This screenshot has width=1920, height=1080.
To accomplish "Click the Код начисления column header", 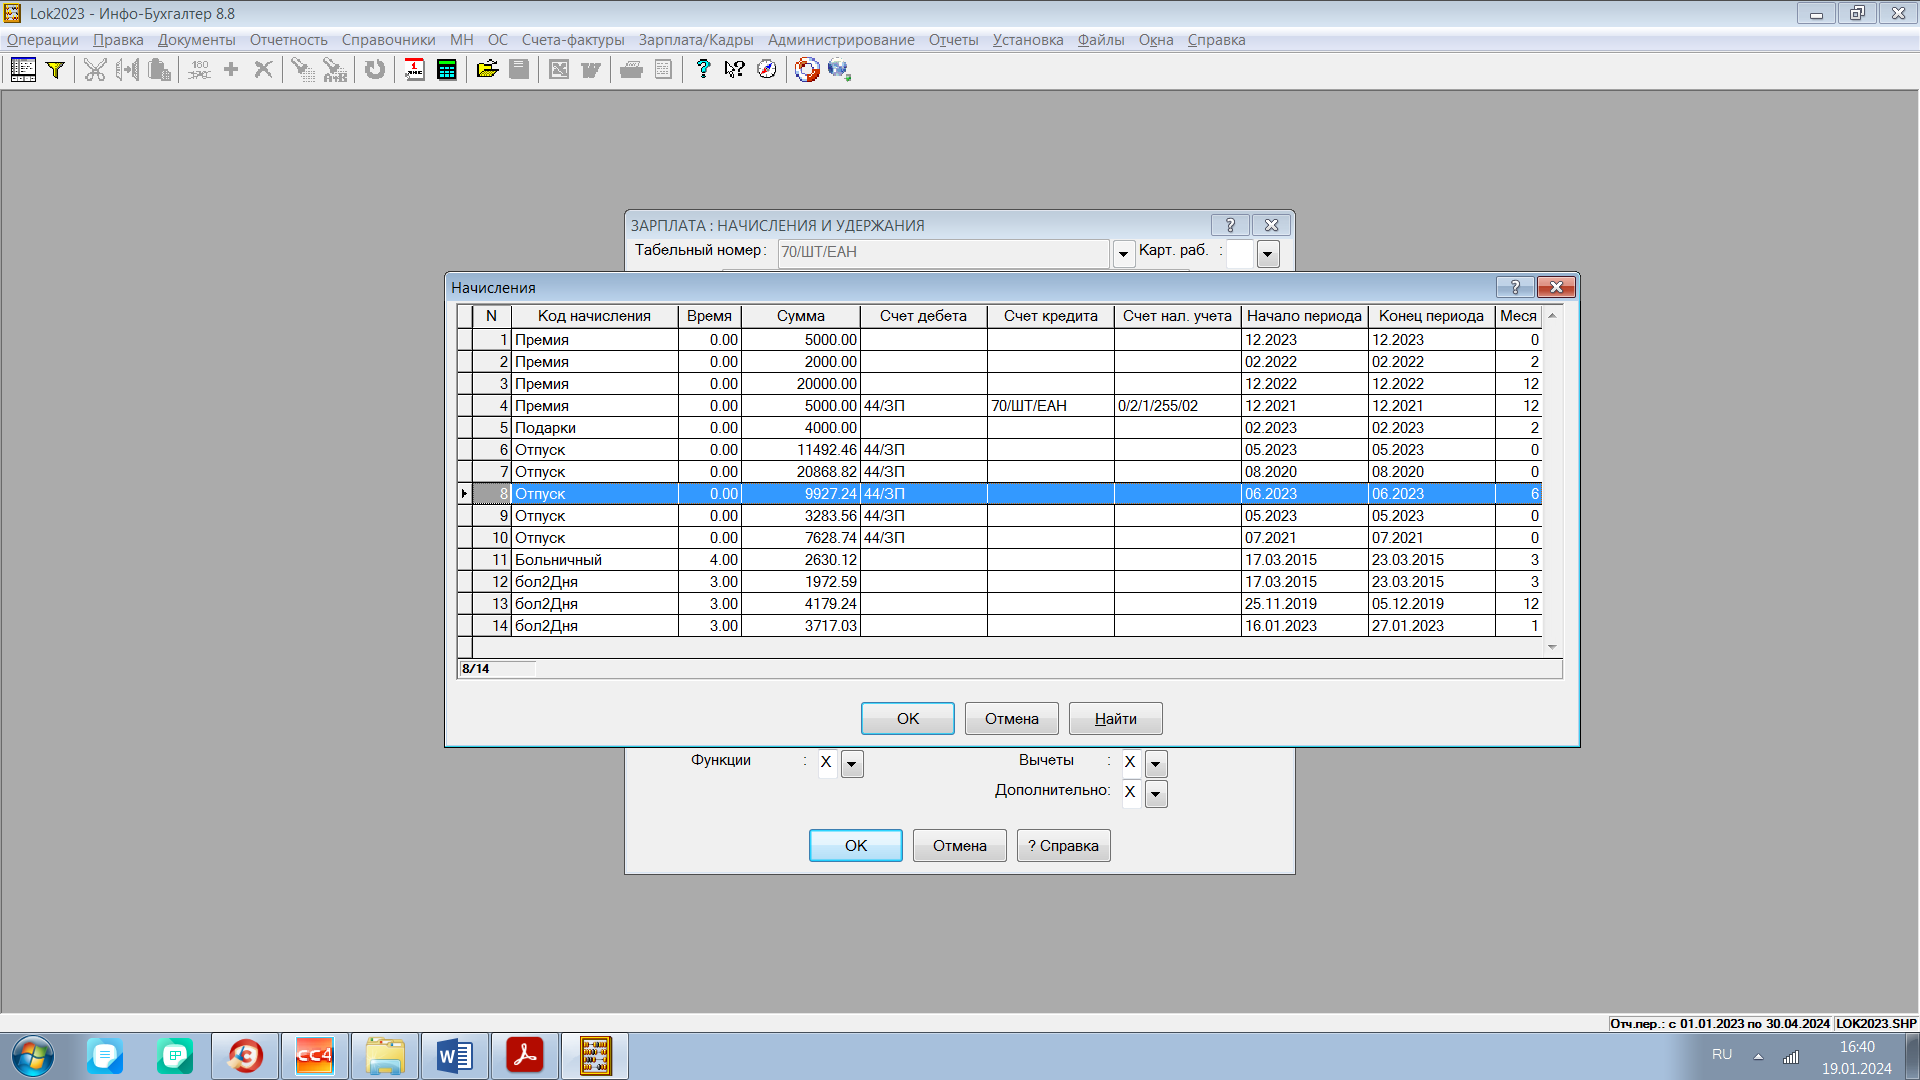I will click(x=594, y=316).
